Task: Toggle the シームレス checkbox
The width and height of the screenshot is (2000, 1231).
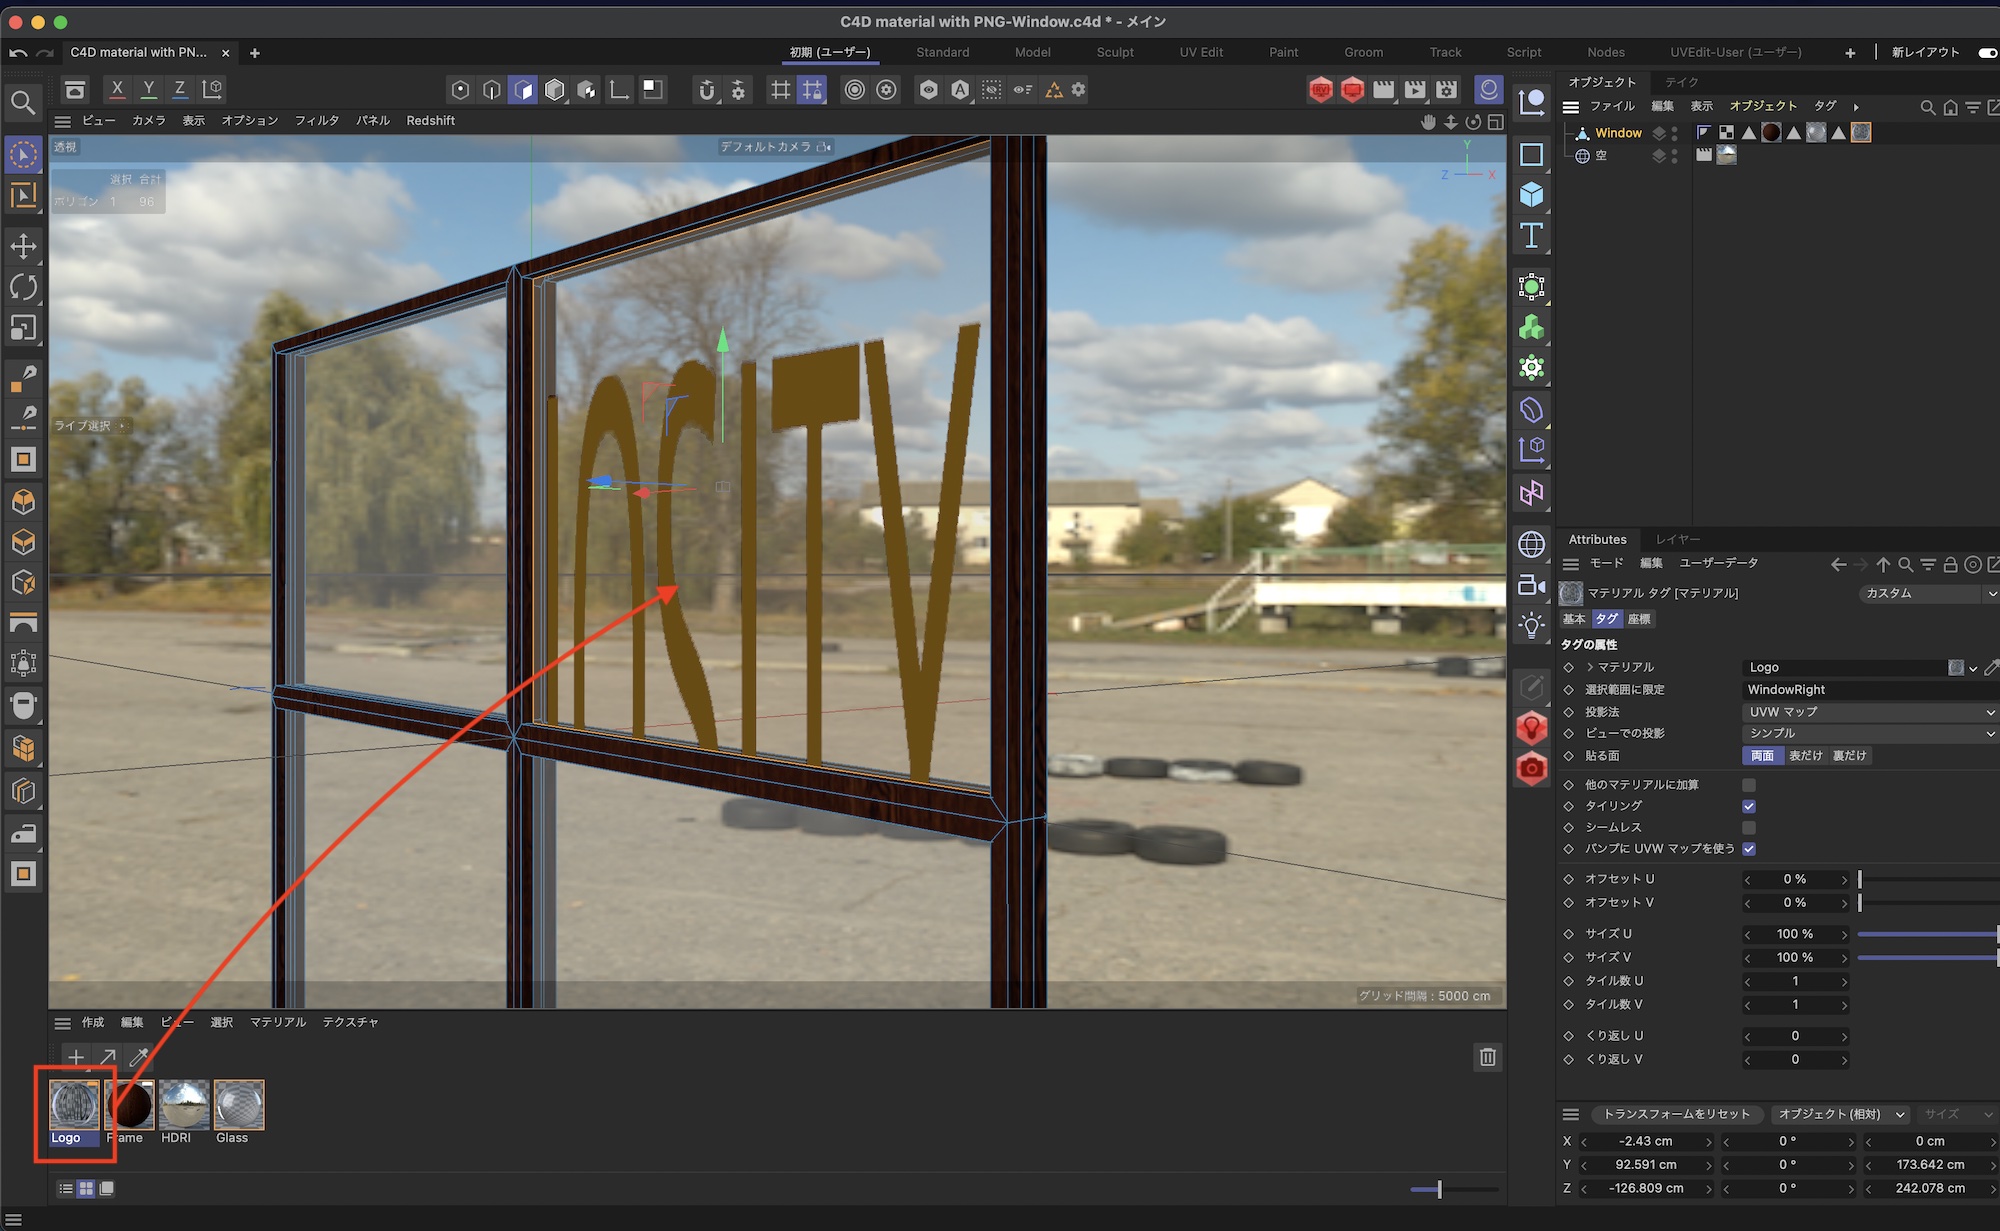Action: click(1749, 828)
